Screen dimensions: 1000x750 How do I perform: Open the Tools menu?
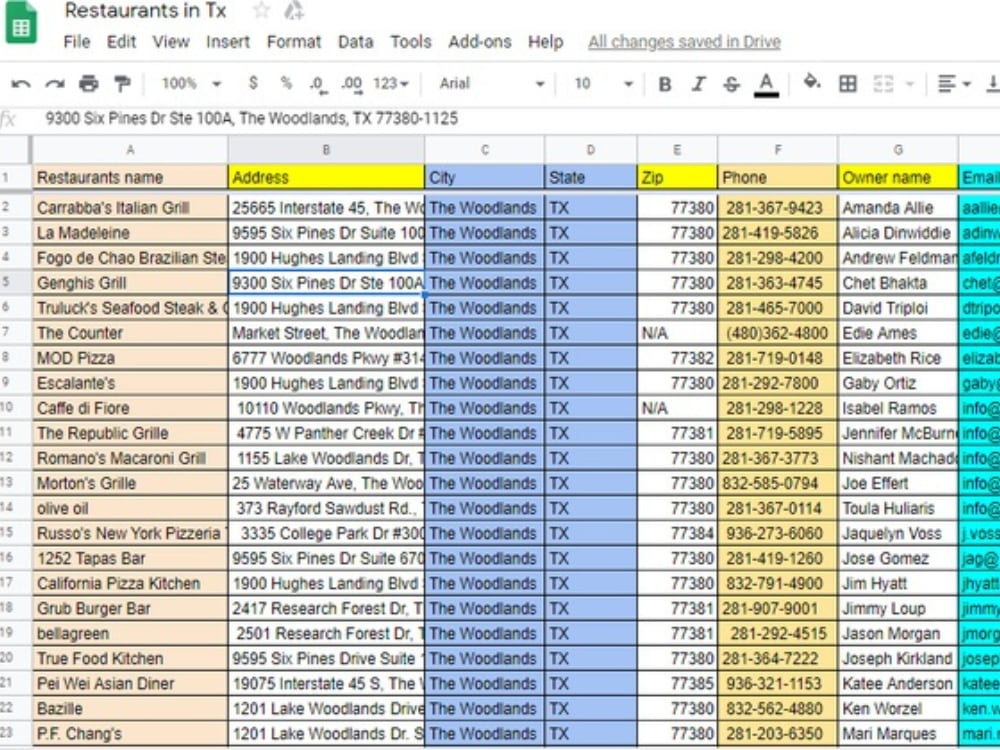point(411,42)
